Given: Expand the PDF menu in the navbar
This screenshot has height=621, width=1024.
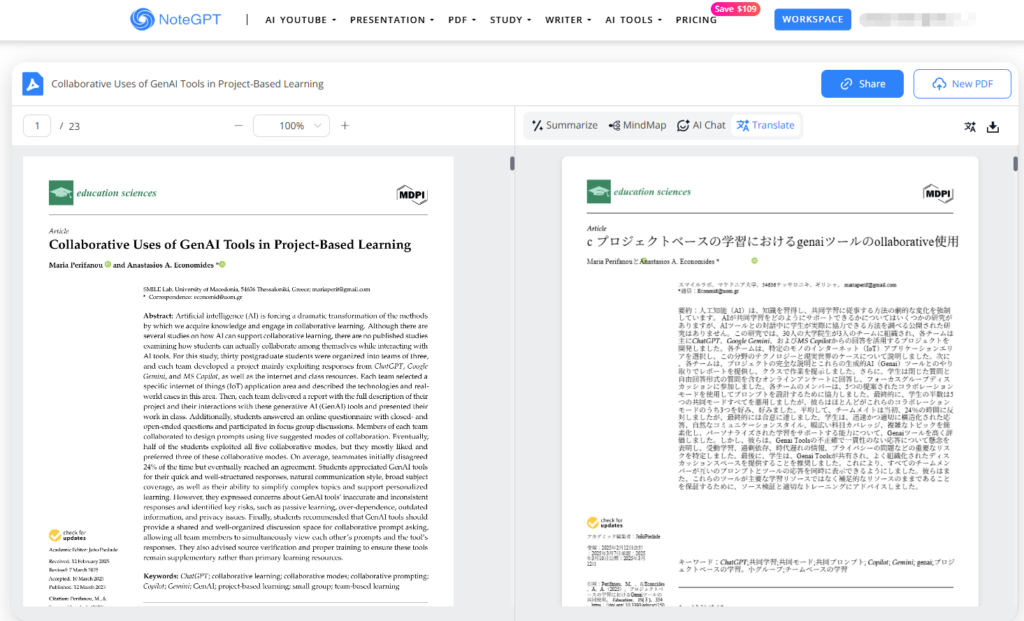Looking at the screenshot, I should (461, 19).
